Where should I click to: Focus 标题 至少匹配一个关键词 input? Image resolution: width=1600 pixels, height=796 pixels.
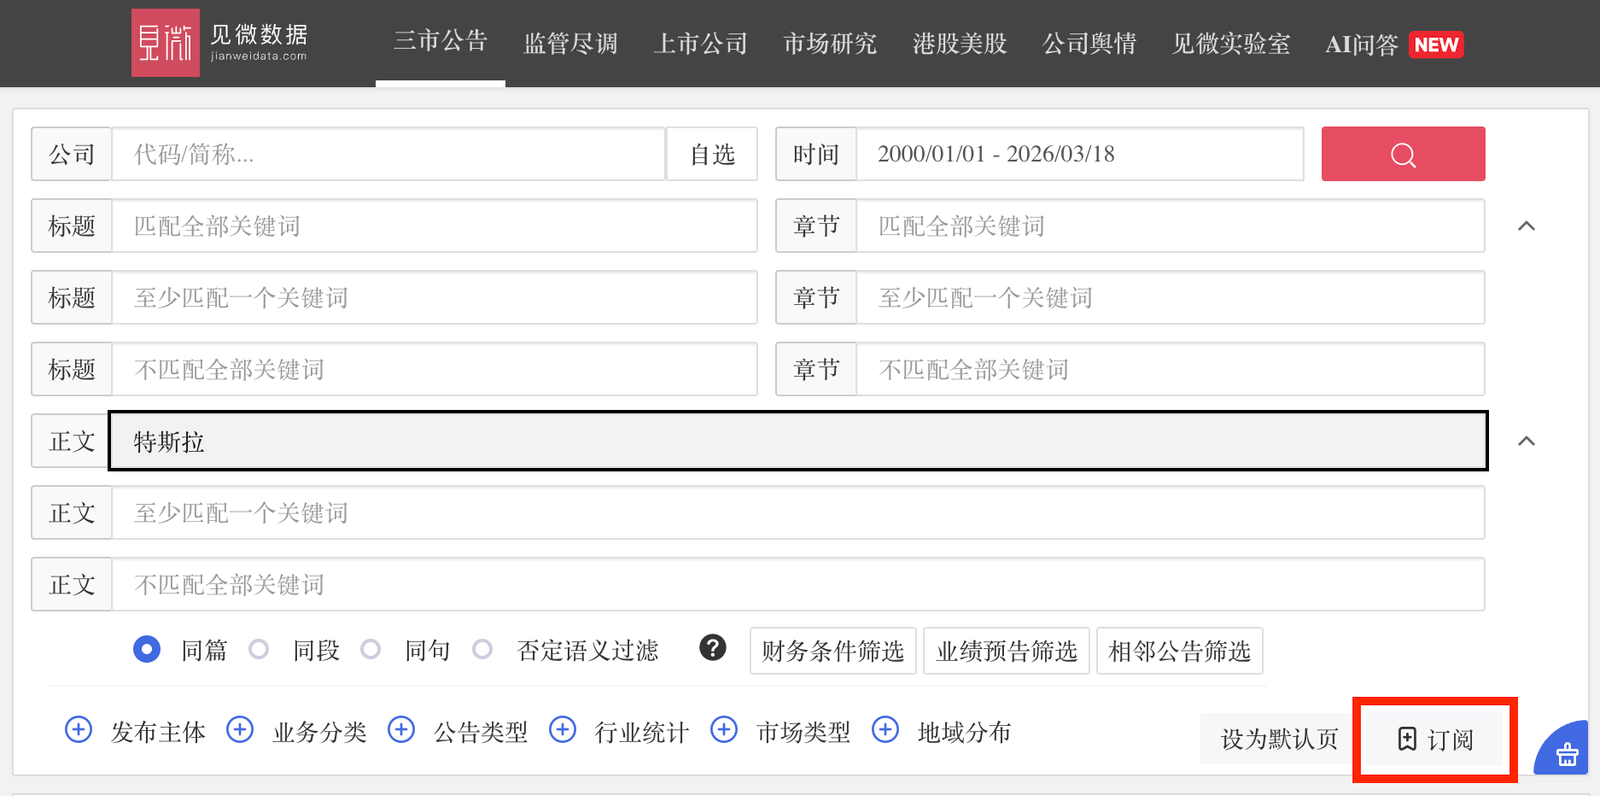click(434, 298)
